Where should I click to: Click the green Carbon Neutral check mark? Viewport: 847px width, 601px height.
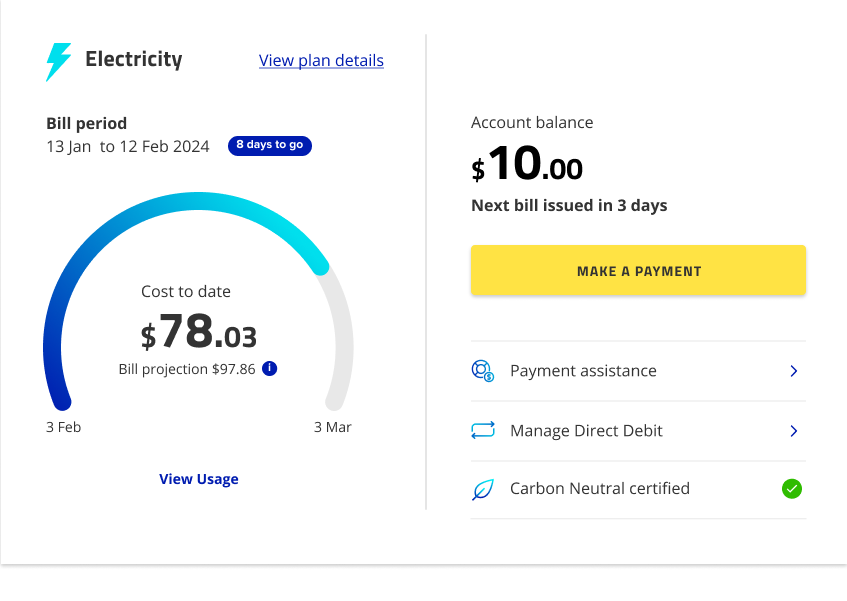(792, 489)
